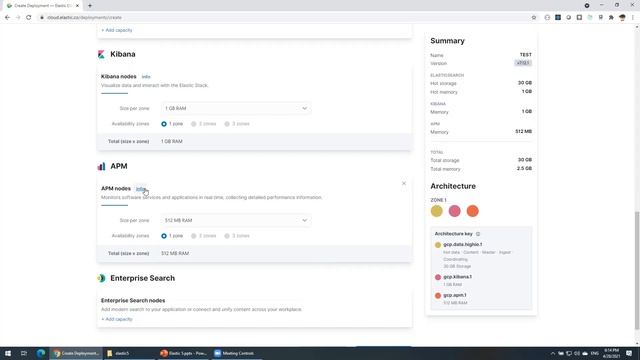Open Kibana size per zone dropdown
Viewport: 640px width, 360px height.
click(236, 109)
